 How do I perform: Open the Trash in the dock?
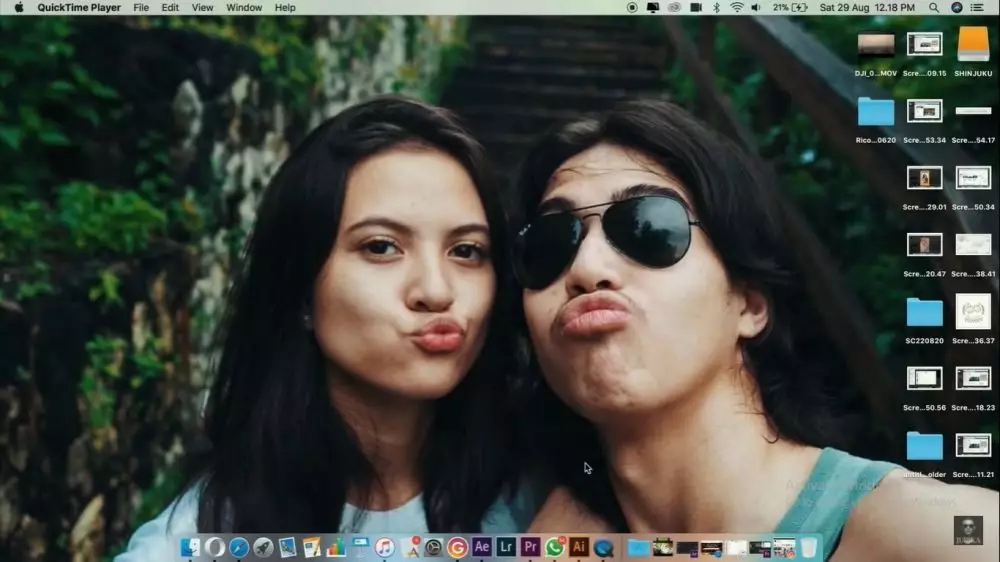809,547
